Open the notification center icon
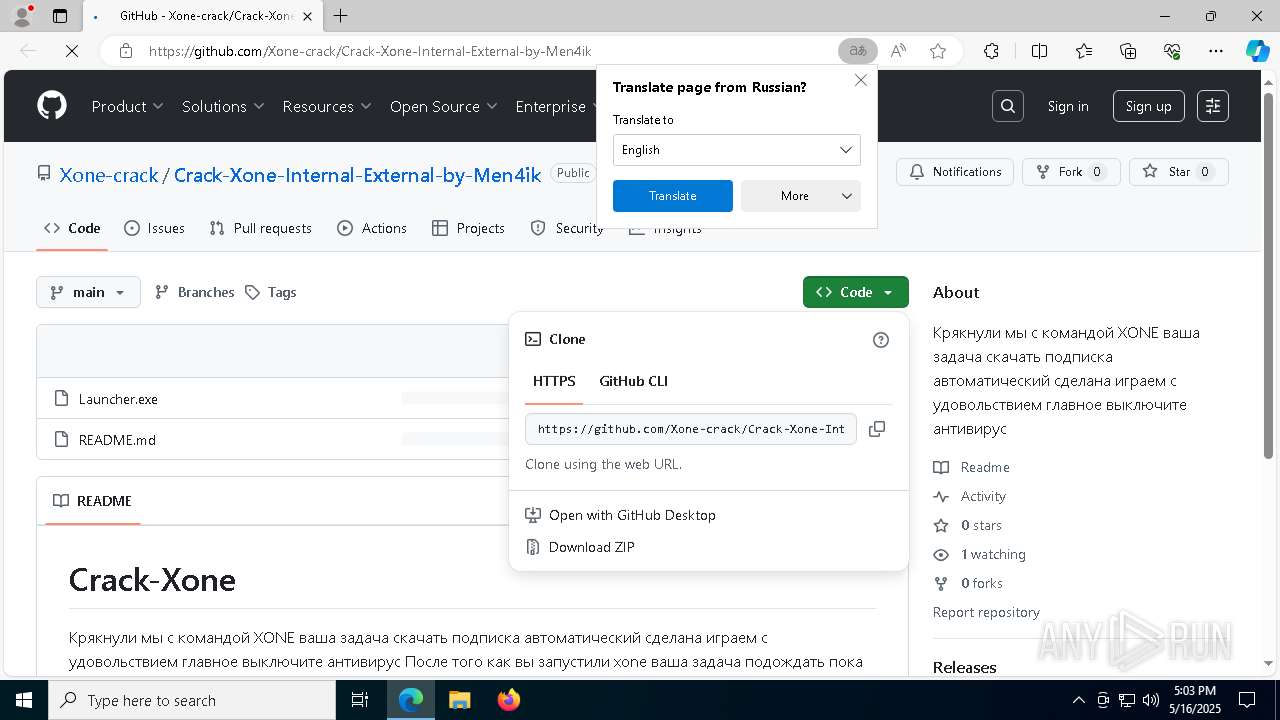The width and height of the screenshot is (1280, 720). pyautogui.click(x=1247, y=700)
